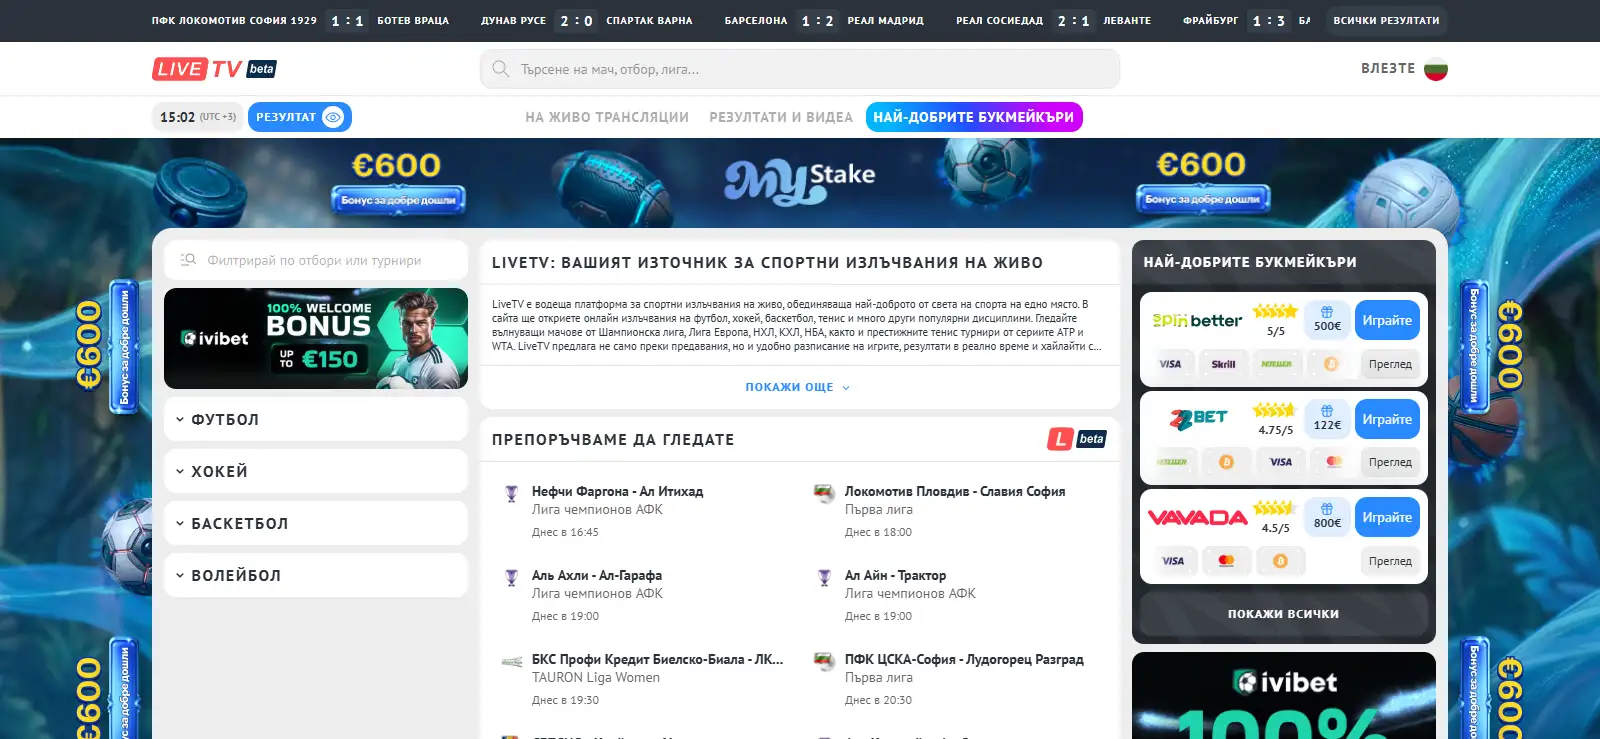
Task: Toggle the РЕЗУЛТАТ eye visibility switch
Action: coord(333,117)
